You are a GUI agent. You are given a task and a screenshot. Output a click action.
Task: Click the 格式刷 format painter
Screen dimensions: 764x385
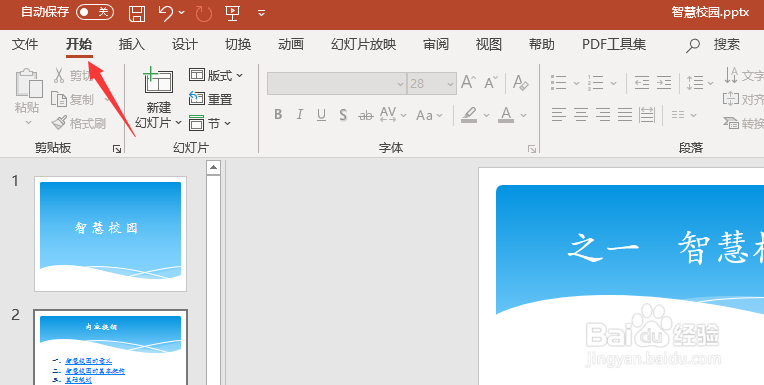pyautogui.click(x=79, y=123)
